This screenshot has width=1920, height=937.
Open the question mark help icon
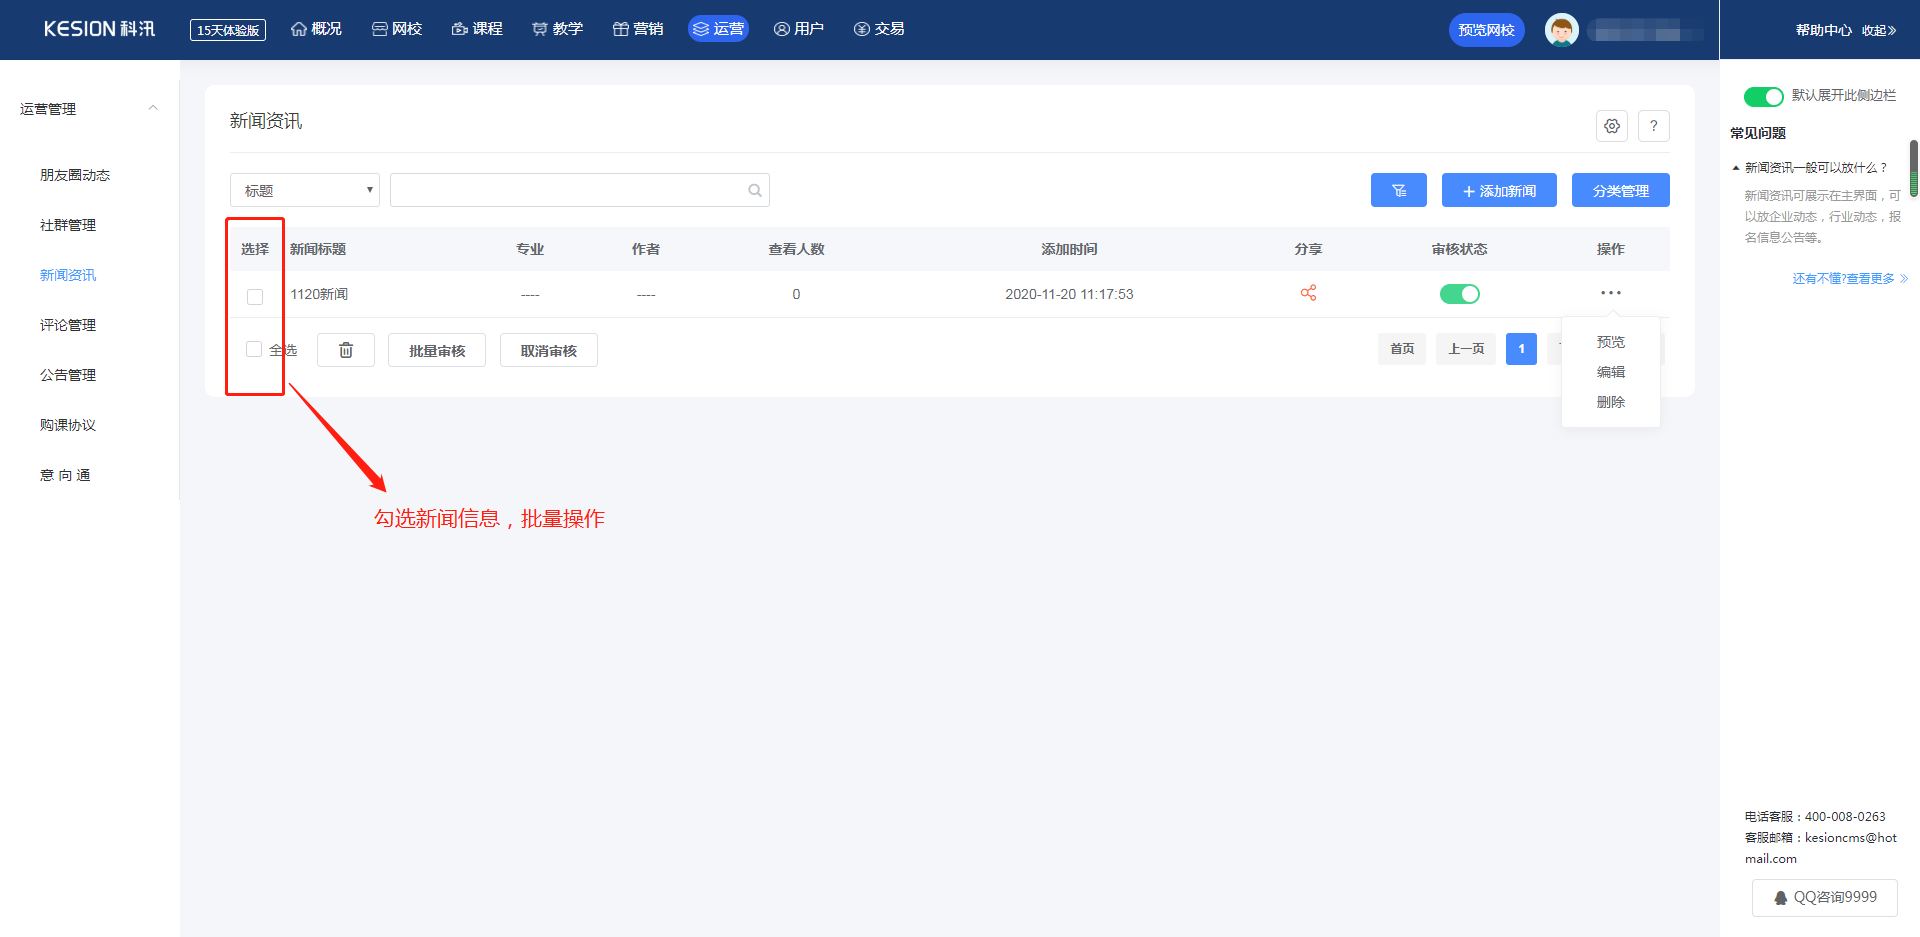[x=1653, y=126]
